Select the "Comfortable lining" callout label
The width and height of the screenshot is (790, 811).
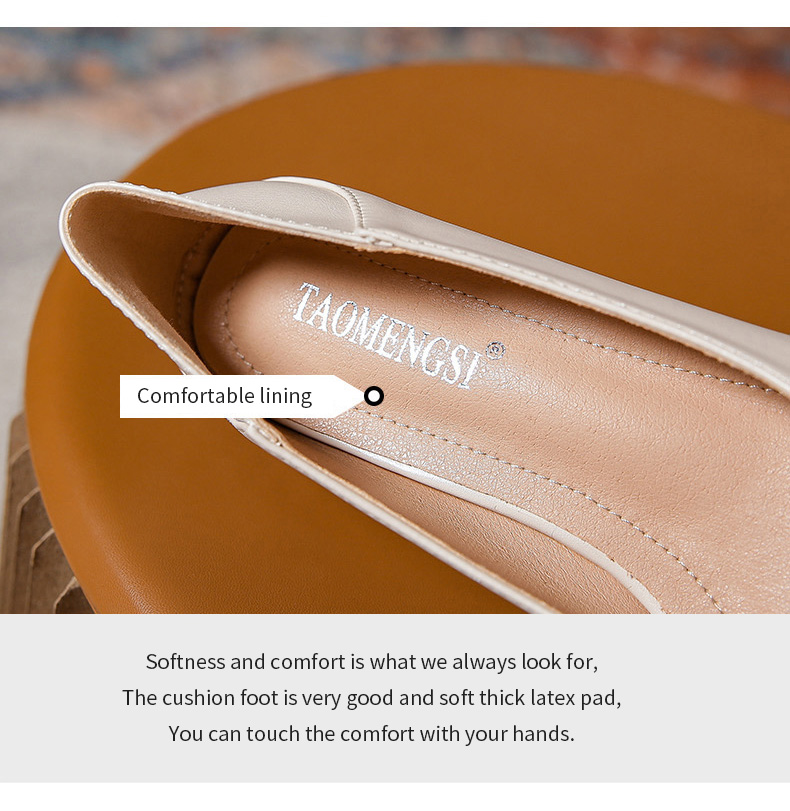(225, 396)
